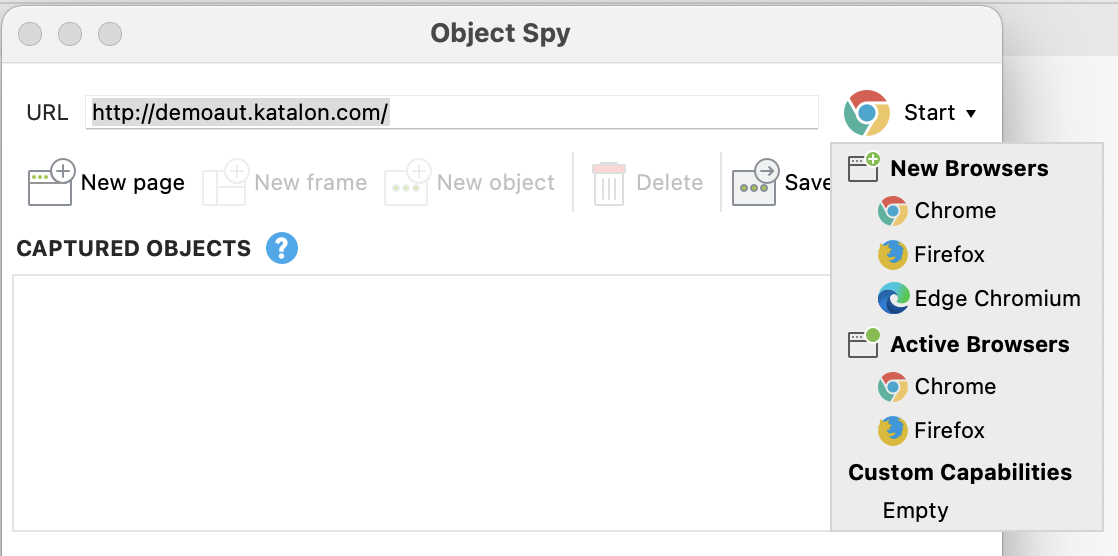Click inside the Captured Objects list area
This screenshot has width=1118, height=556.
click(x=422, y=403)
